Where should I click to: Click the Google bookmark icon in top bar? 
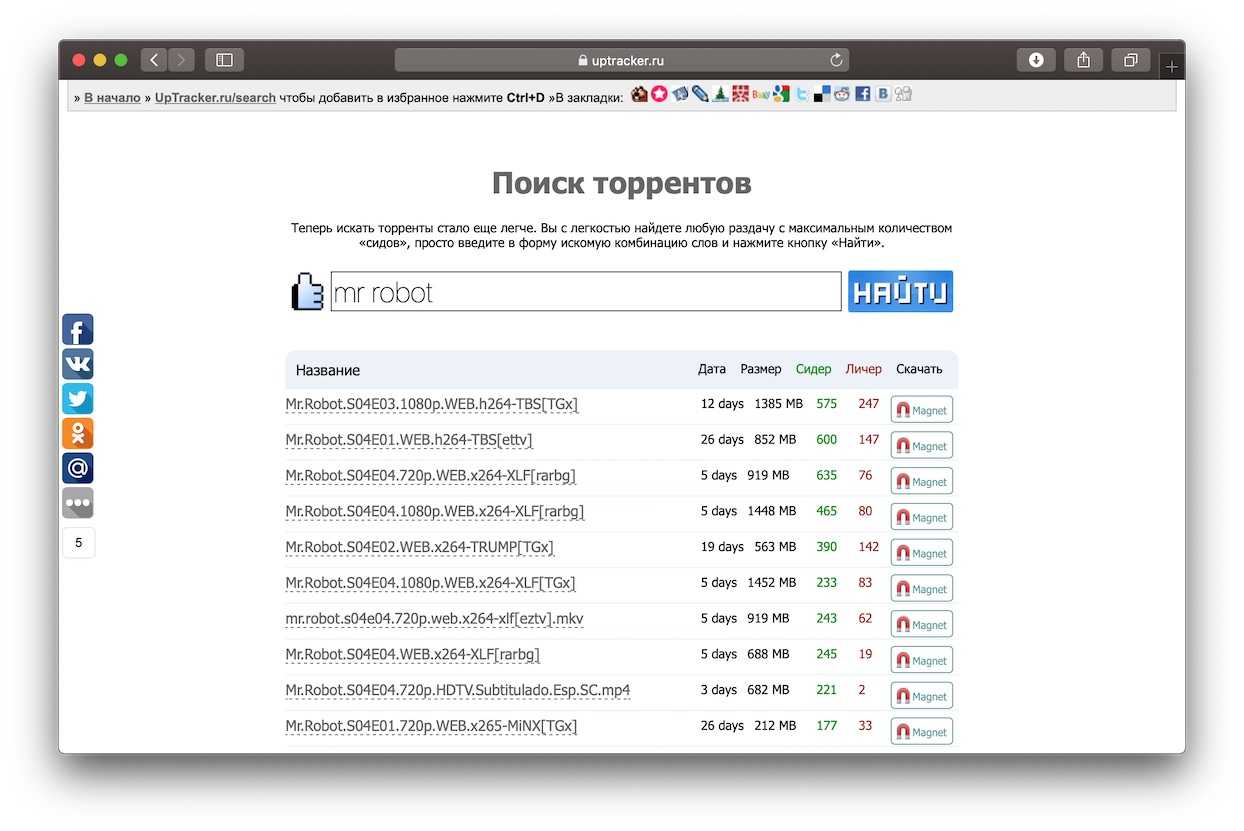pos(781,94)
